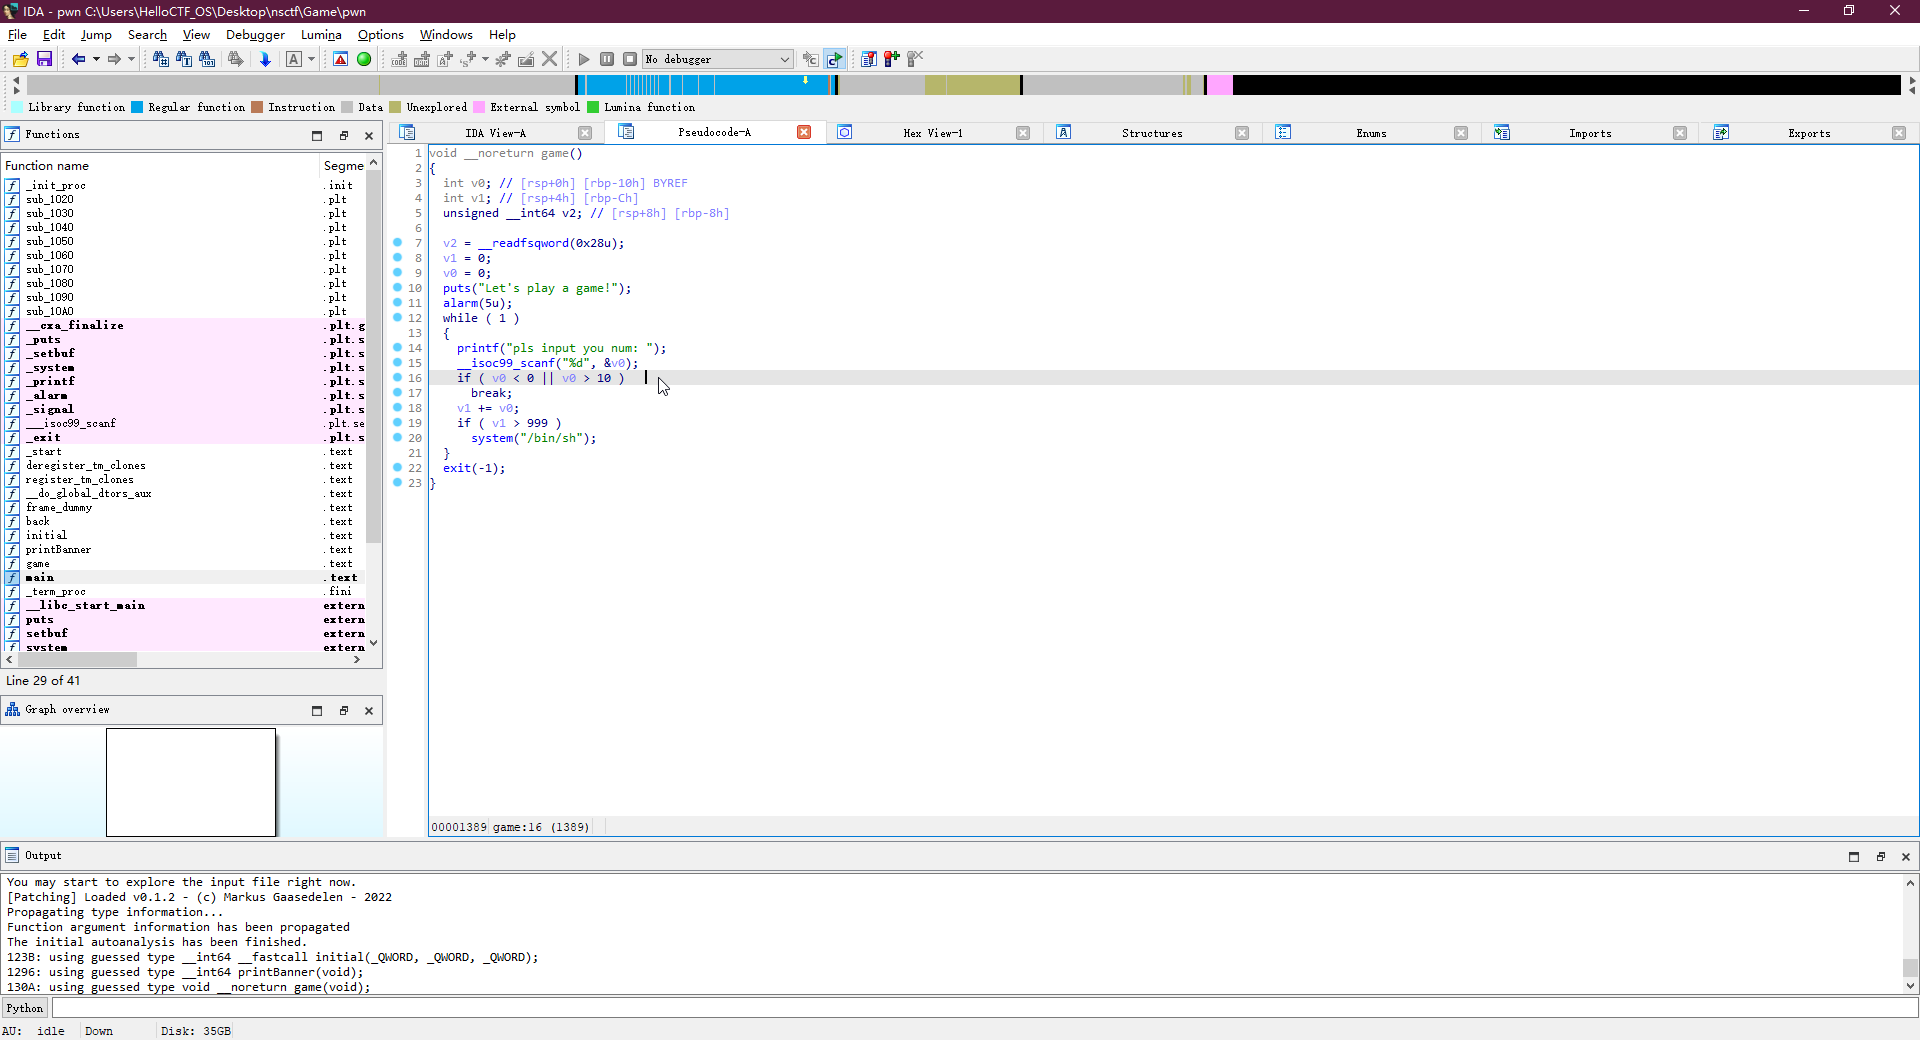Screen dimensions: 1920x1040
Task: Click the red X delete toolbar icon
Action: 549,60
